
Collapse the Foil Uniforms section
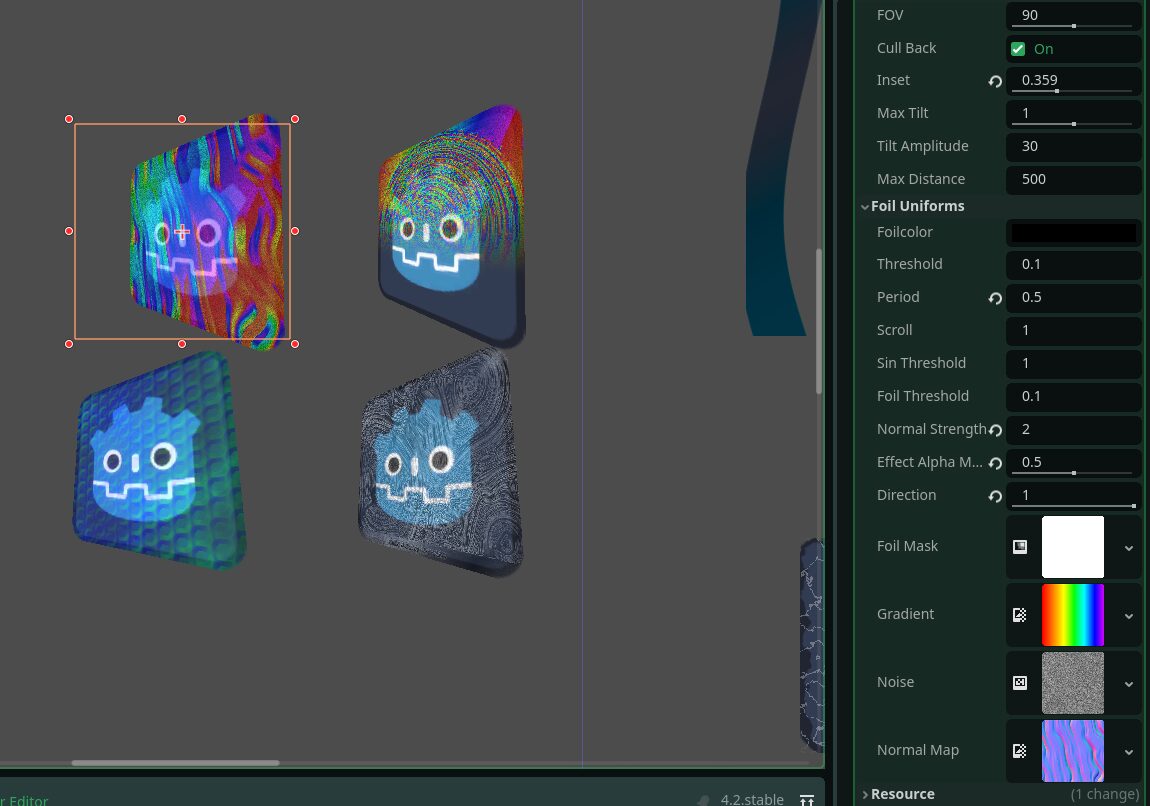[865, 207]
